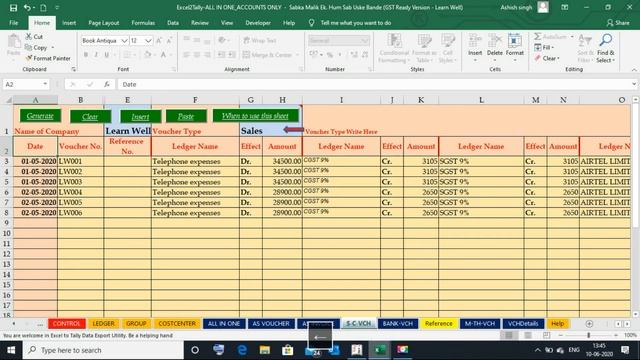Image resolution: width=640 pixels, height=360 pixels.
Task: Open Find & Select magnifier
Action: [x=605, y=41]
